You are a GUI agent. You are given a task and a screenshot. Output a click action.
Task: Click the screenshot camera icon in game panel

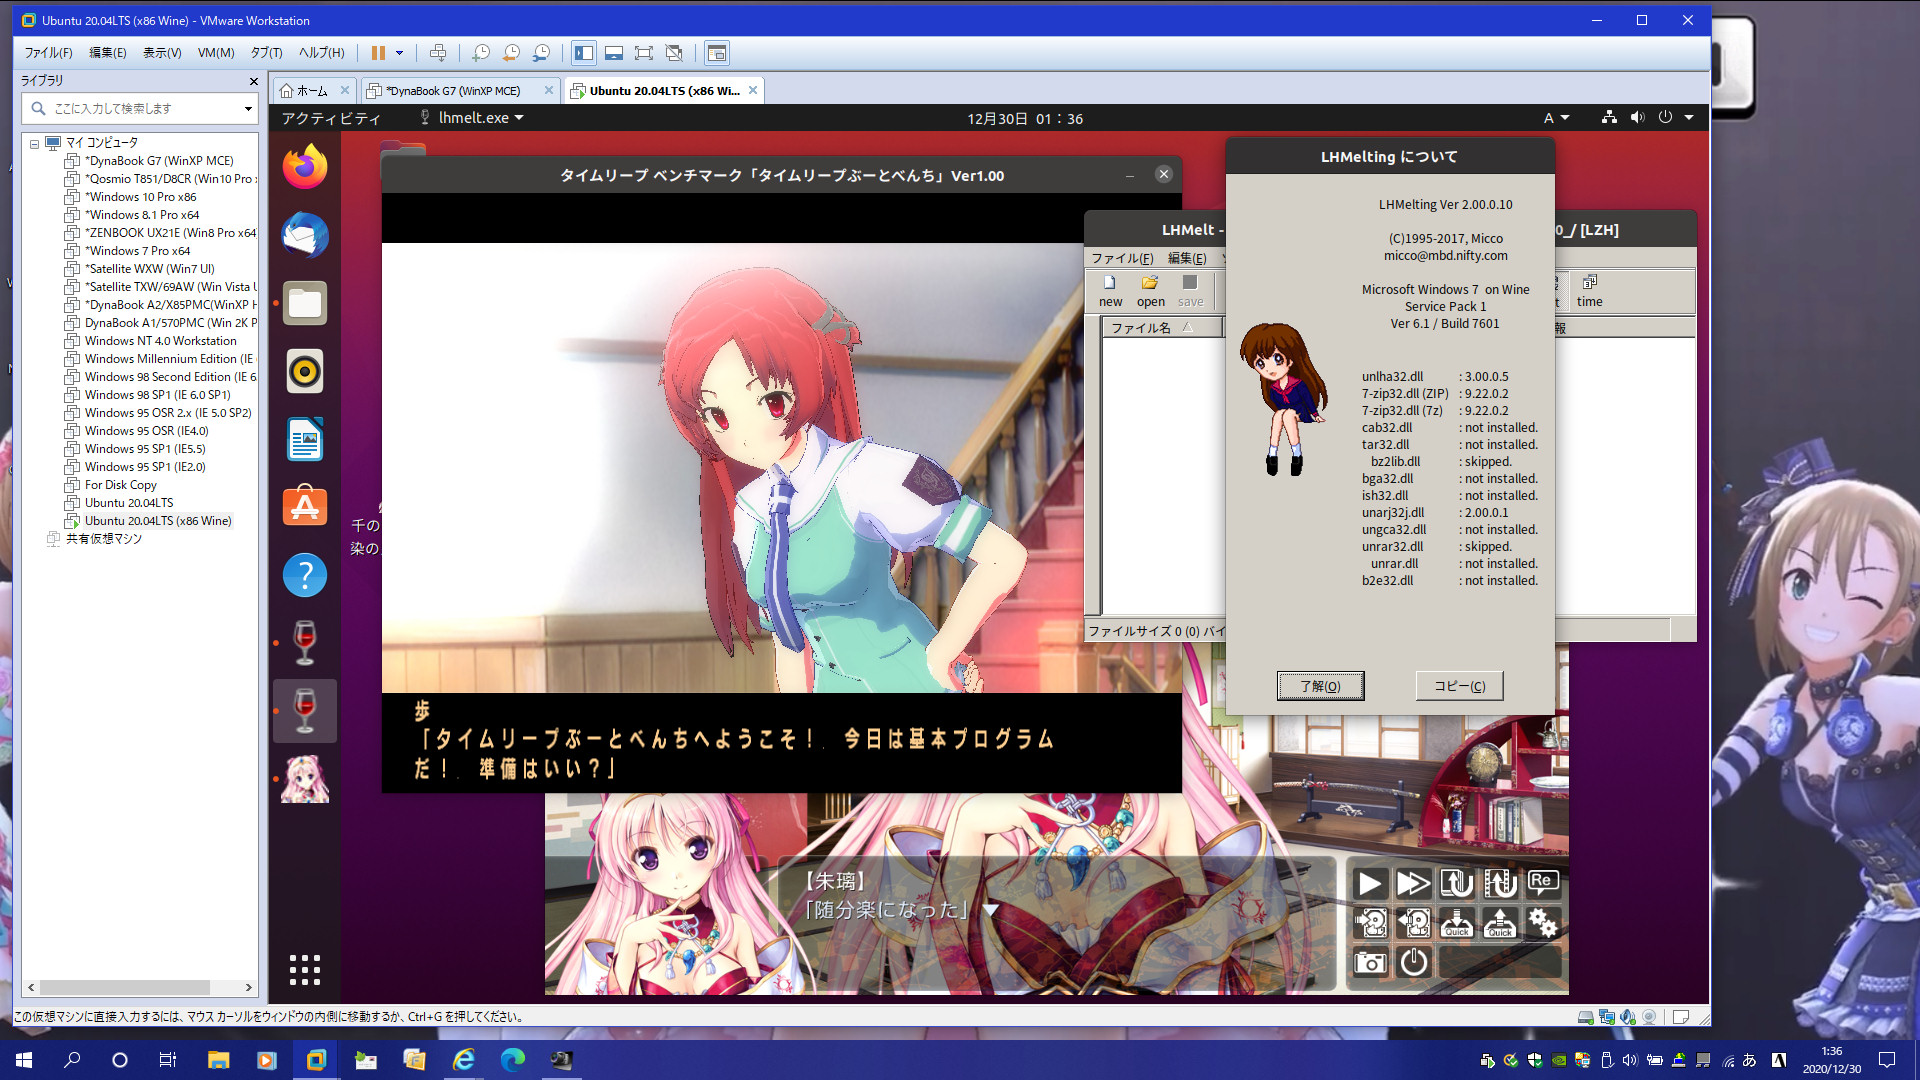1371,962
